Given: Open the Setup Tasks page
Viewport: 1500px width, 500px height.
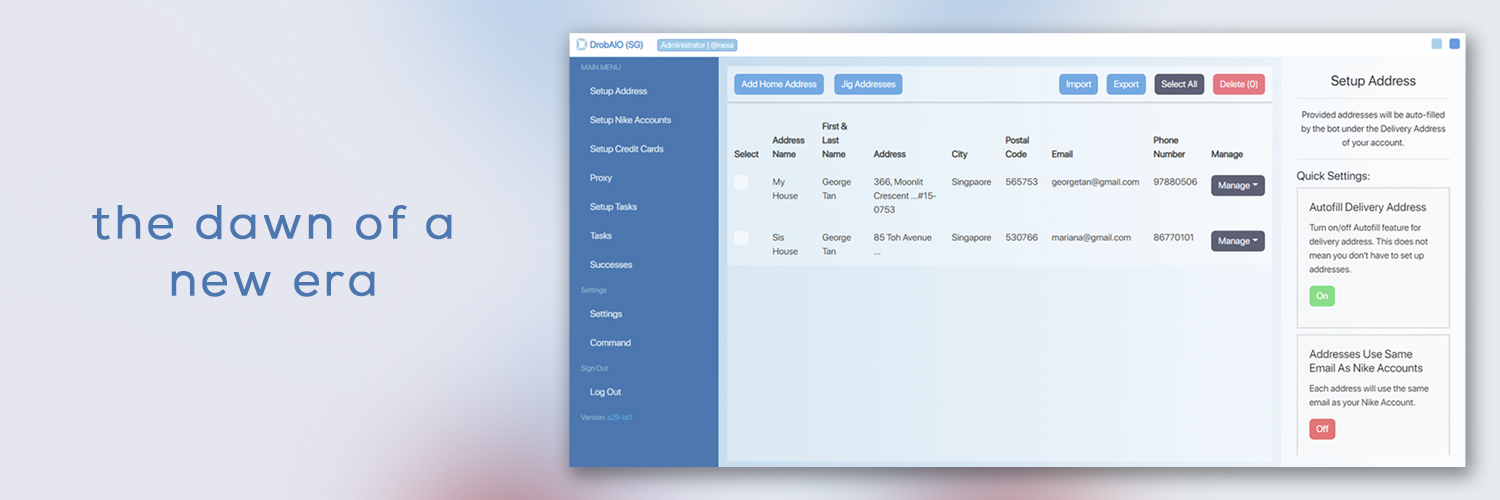Looking at the screenshot, I should [613, 207].
